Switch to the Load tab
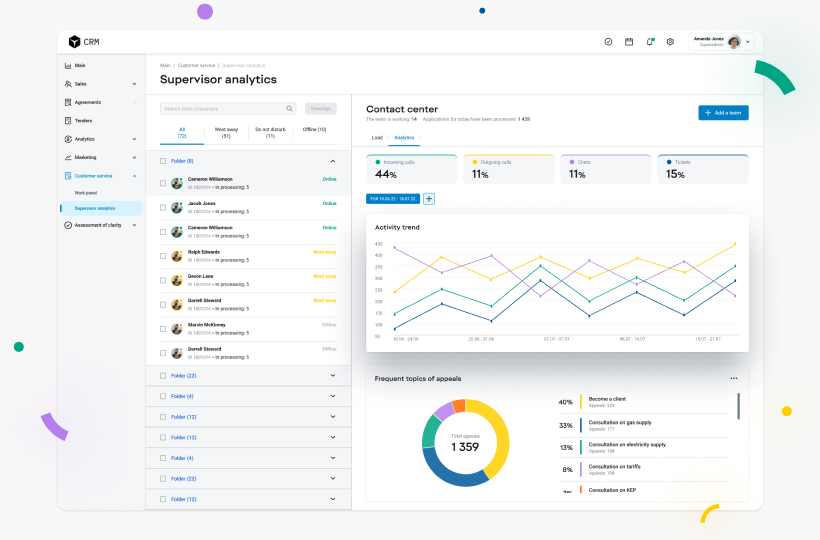Image resolution: width=820 pixels, height=540 pixels. coord(377,137)
